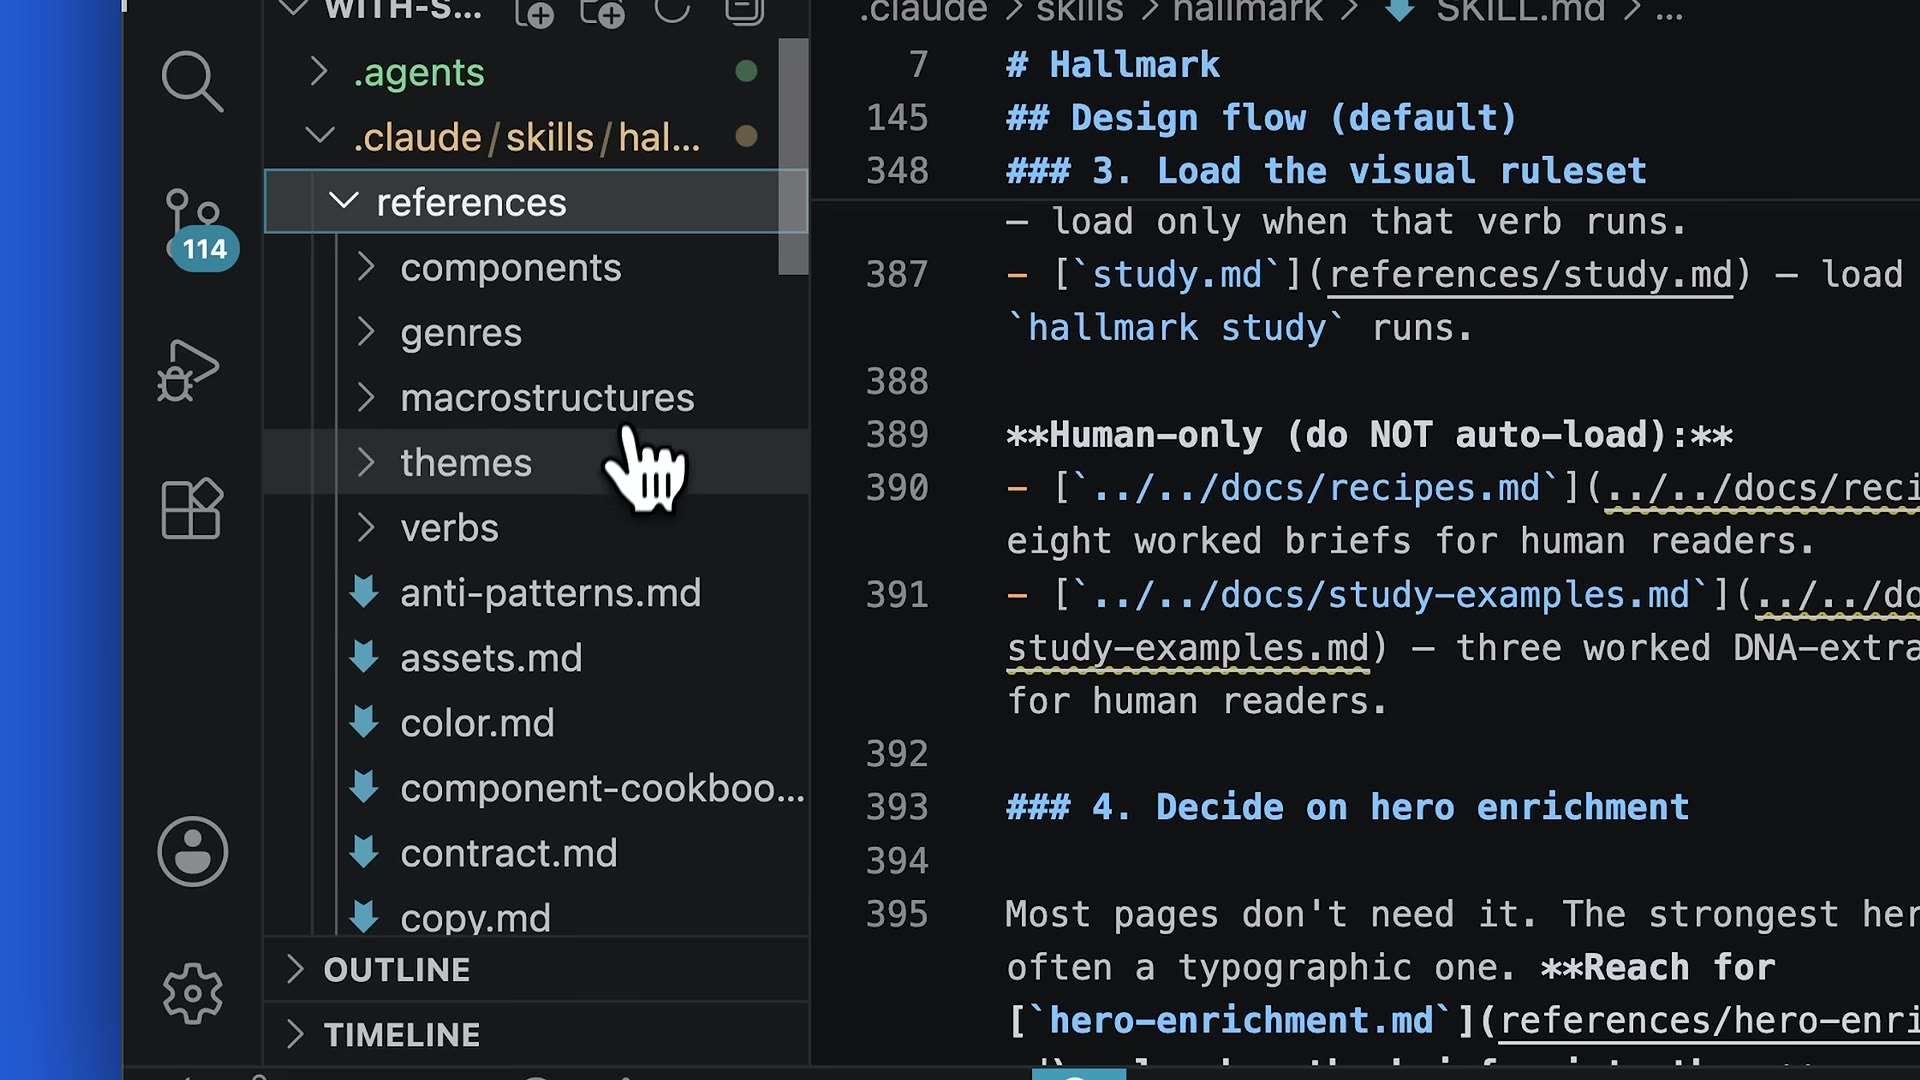Open contract.md file
Image resolution: width=1920 pixels, height=1080 pixels.
point(508,853)
